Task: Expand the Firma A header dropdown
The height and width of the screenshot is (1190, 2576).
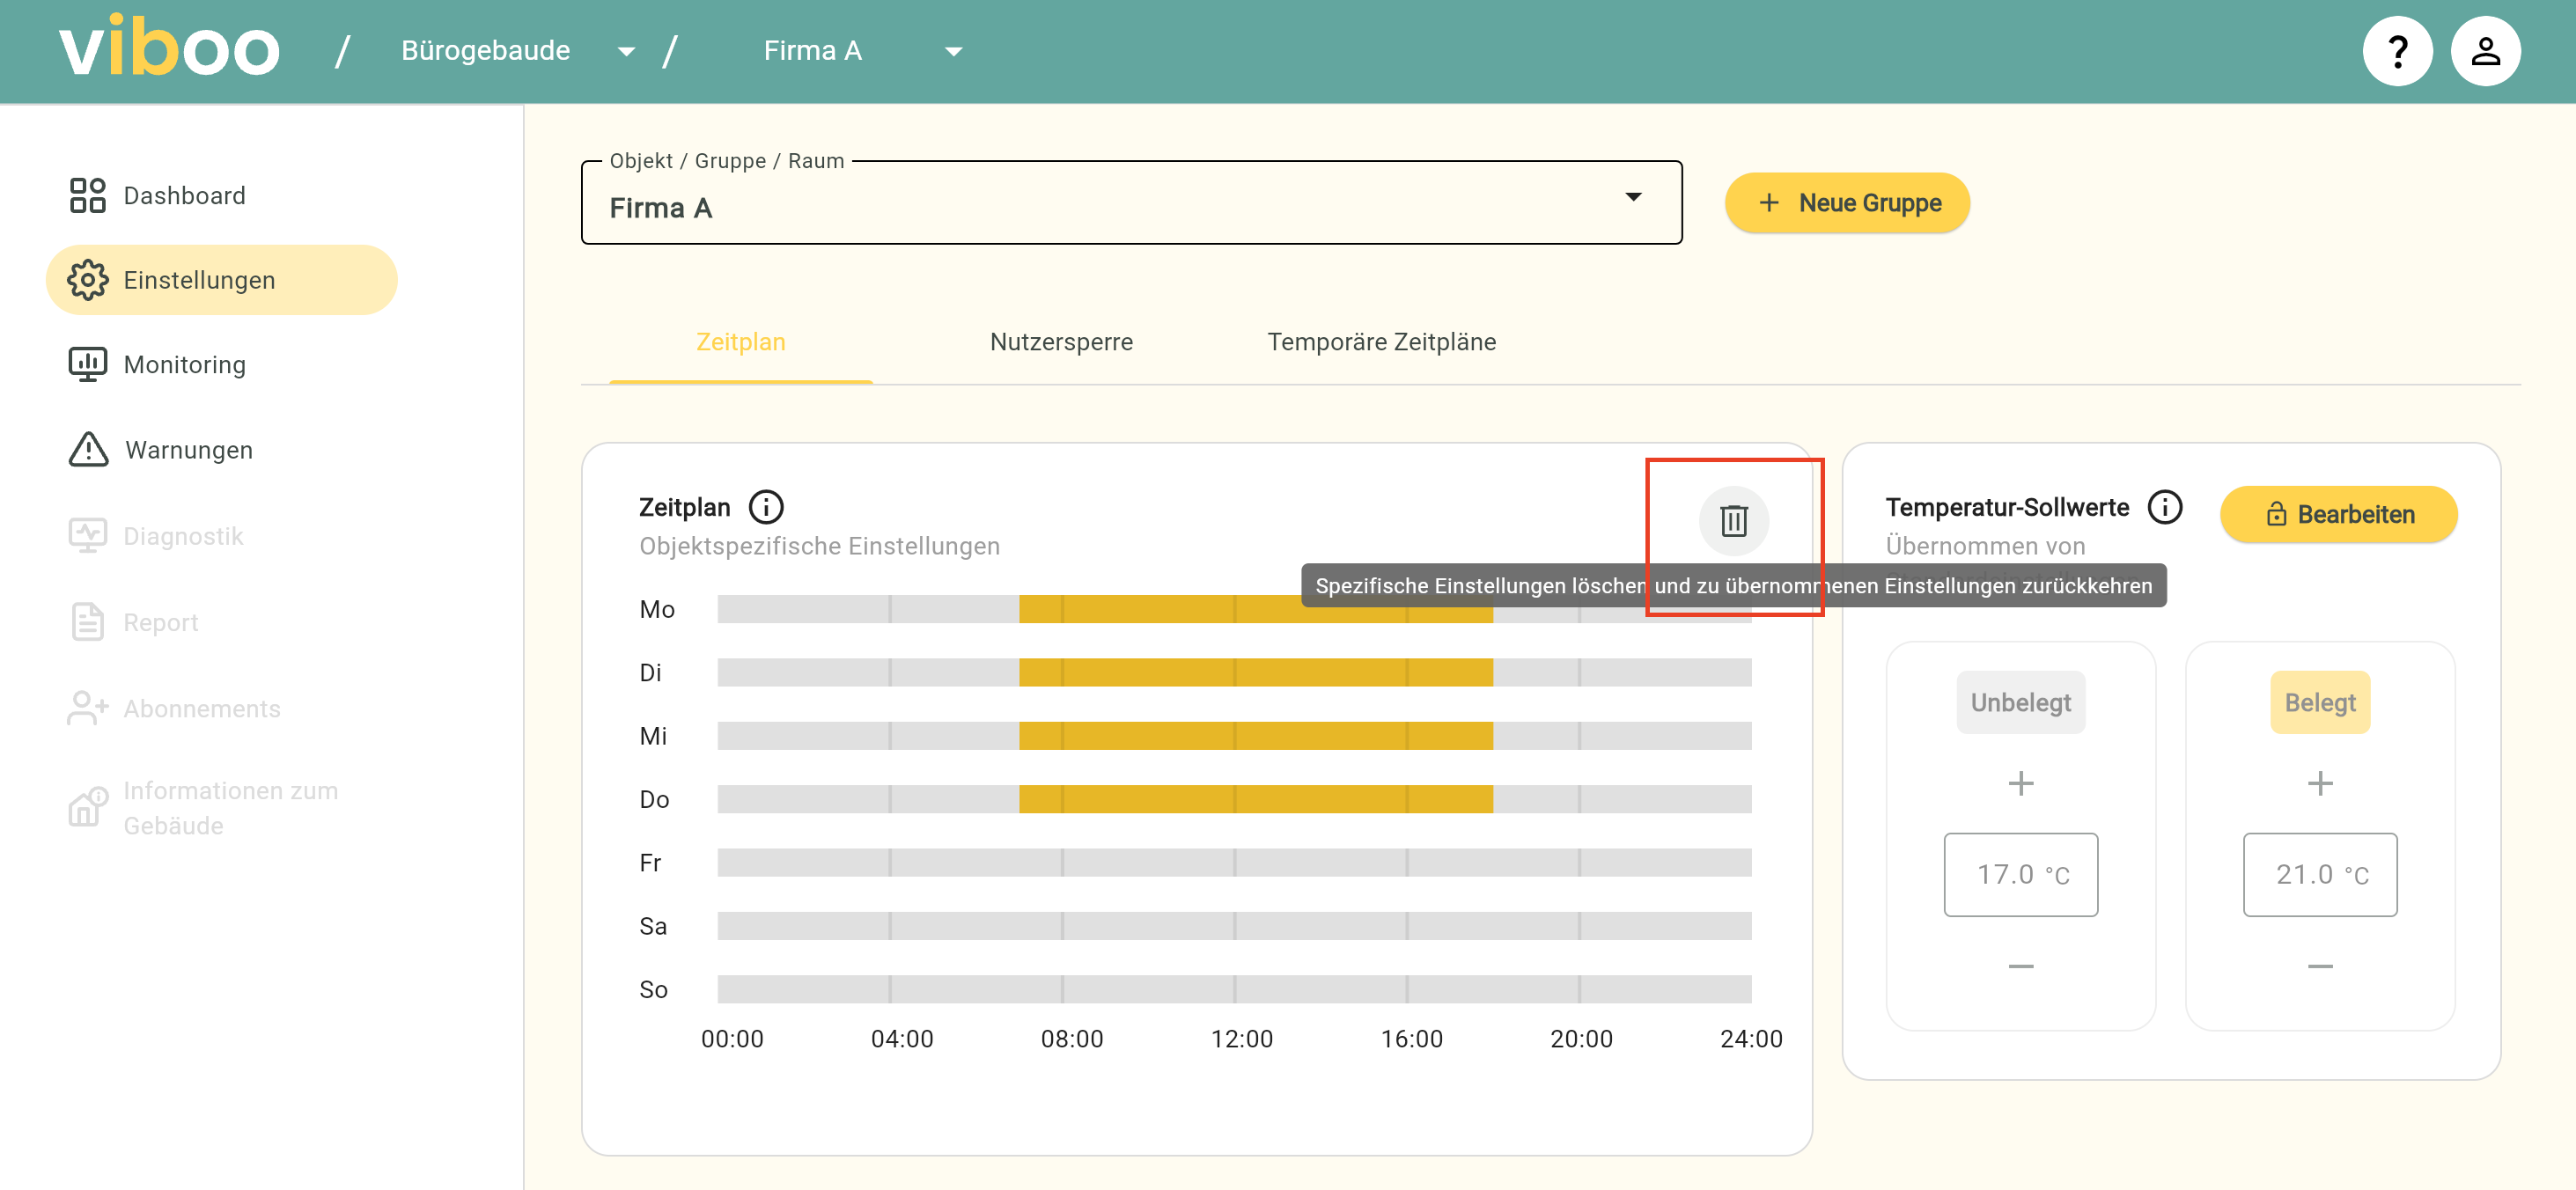Action: [953, 51]
